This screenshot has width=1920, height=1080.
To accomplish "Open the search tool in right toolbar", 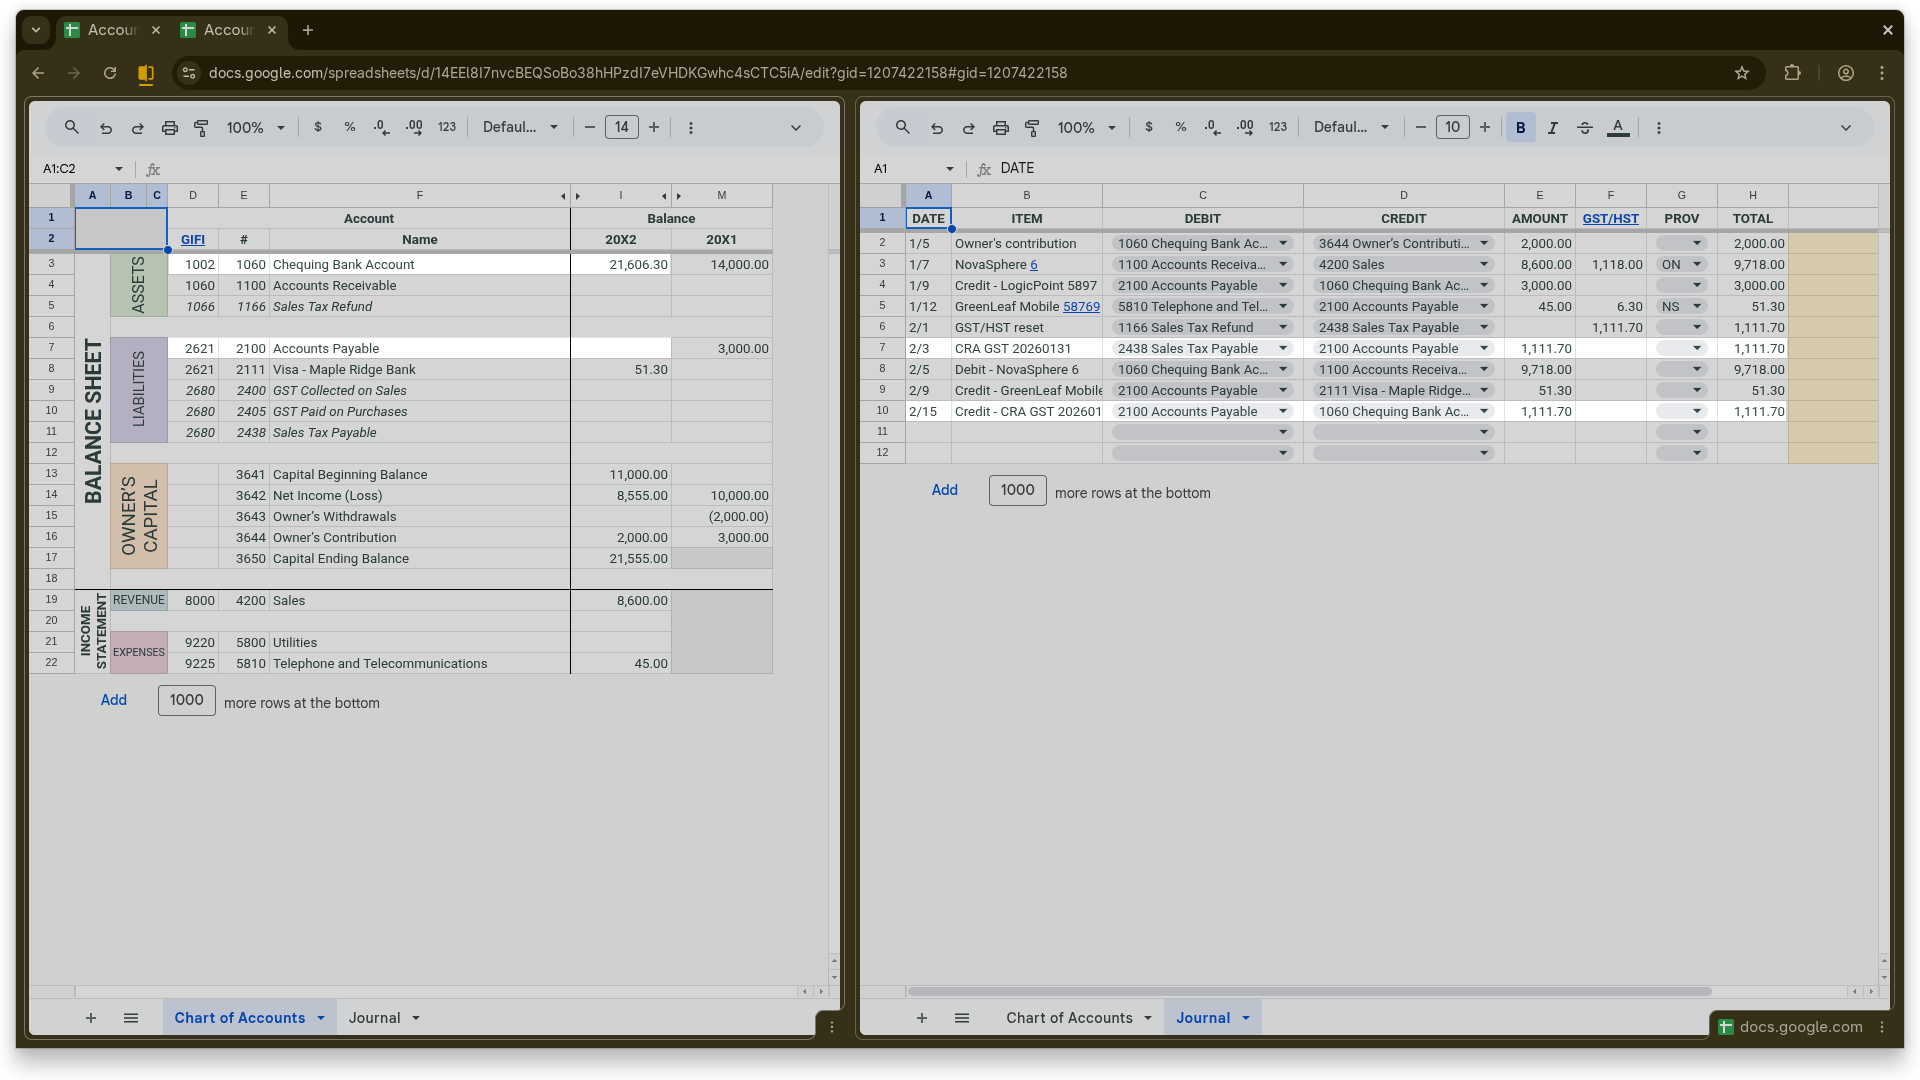I will point(902,128).
